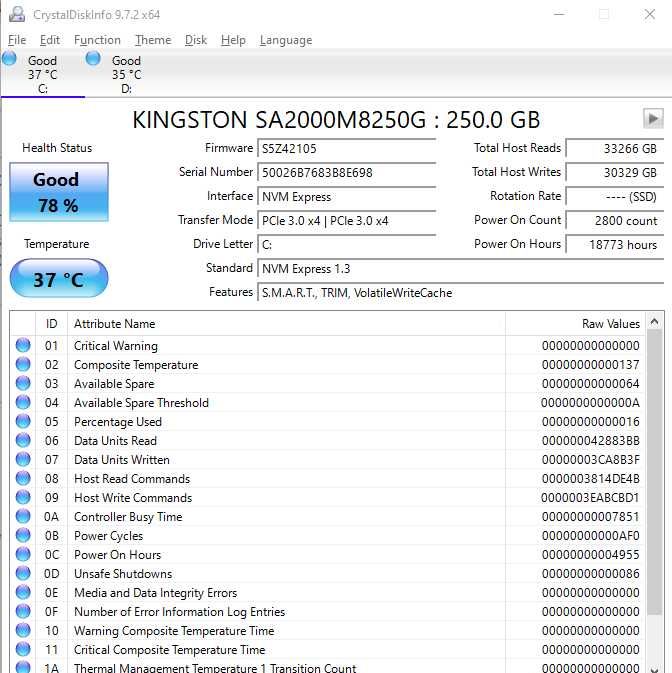Click the Attribute Name column header
Screen dimensions: 672x673
pos(286,324)
